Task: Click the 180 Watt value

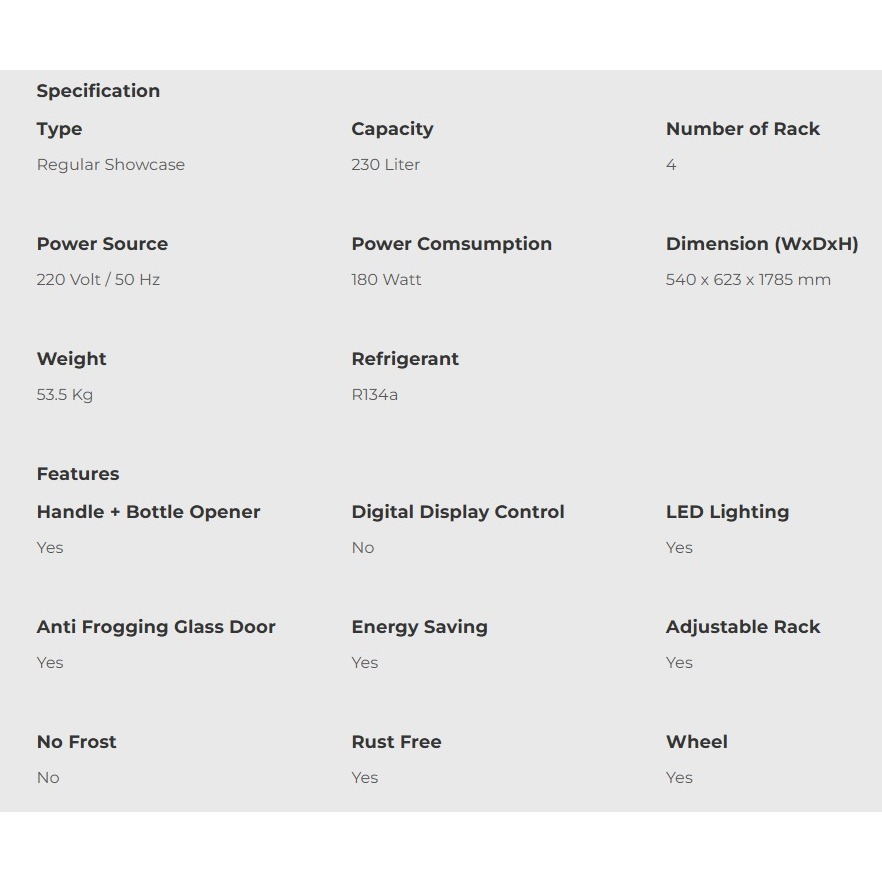Action: (x=386, y=280)
